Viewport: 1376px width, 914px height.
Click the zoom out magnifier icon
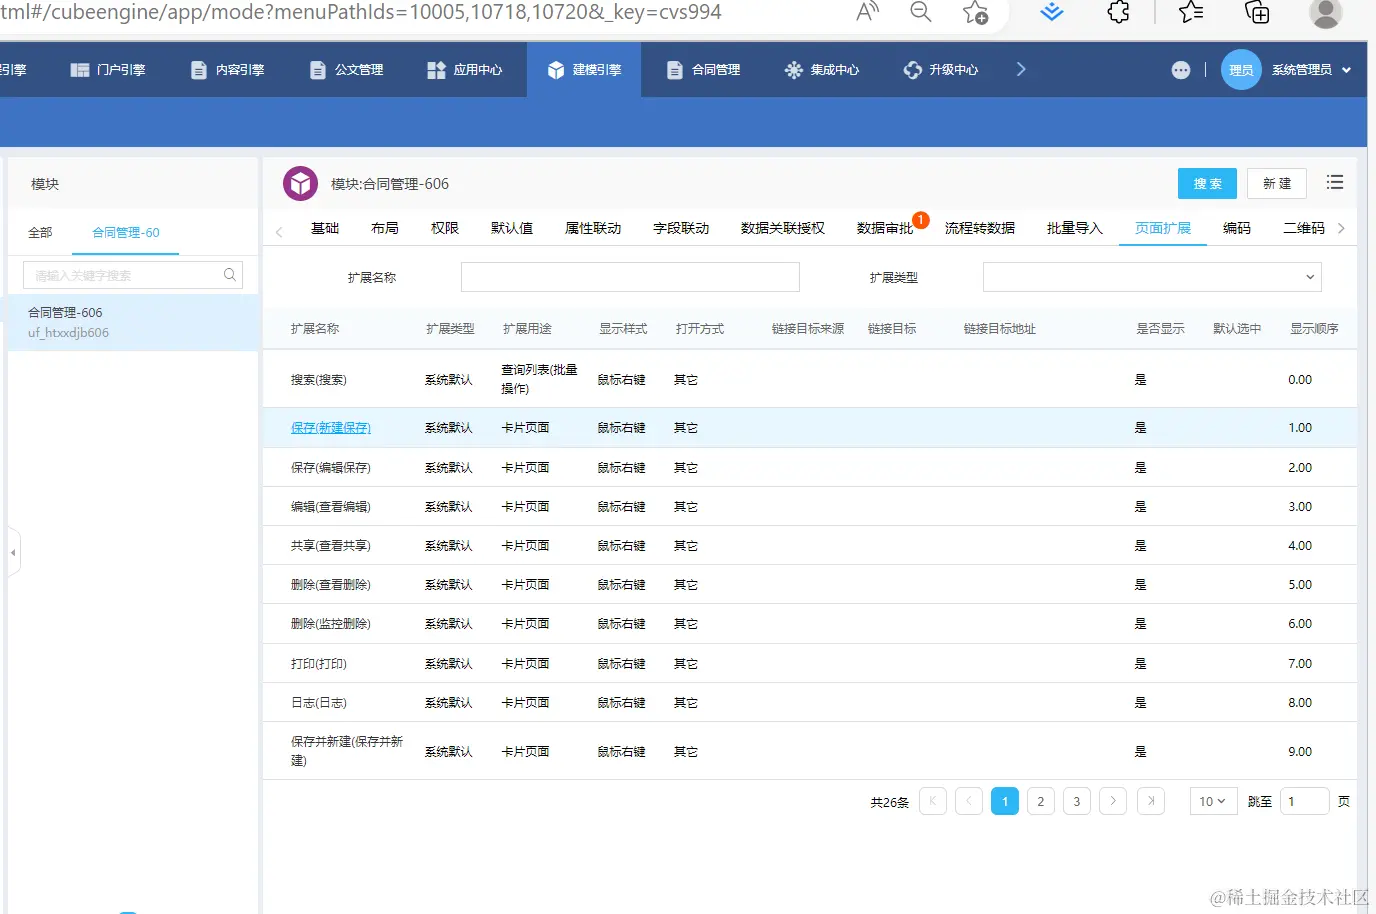(921, 12)
